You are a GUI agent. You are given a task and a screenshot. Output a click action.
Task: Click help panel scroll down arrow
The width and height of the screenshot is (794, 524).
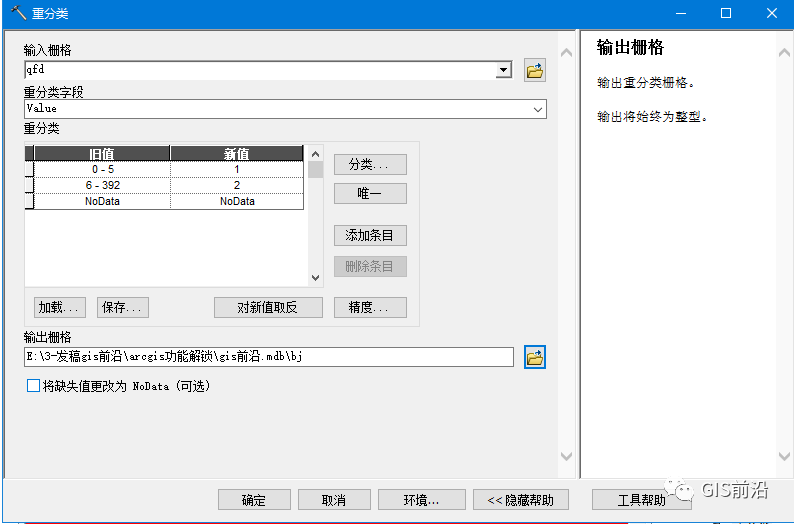(784, 456)
